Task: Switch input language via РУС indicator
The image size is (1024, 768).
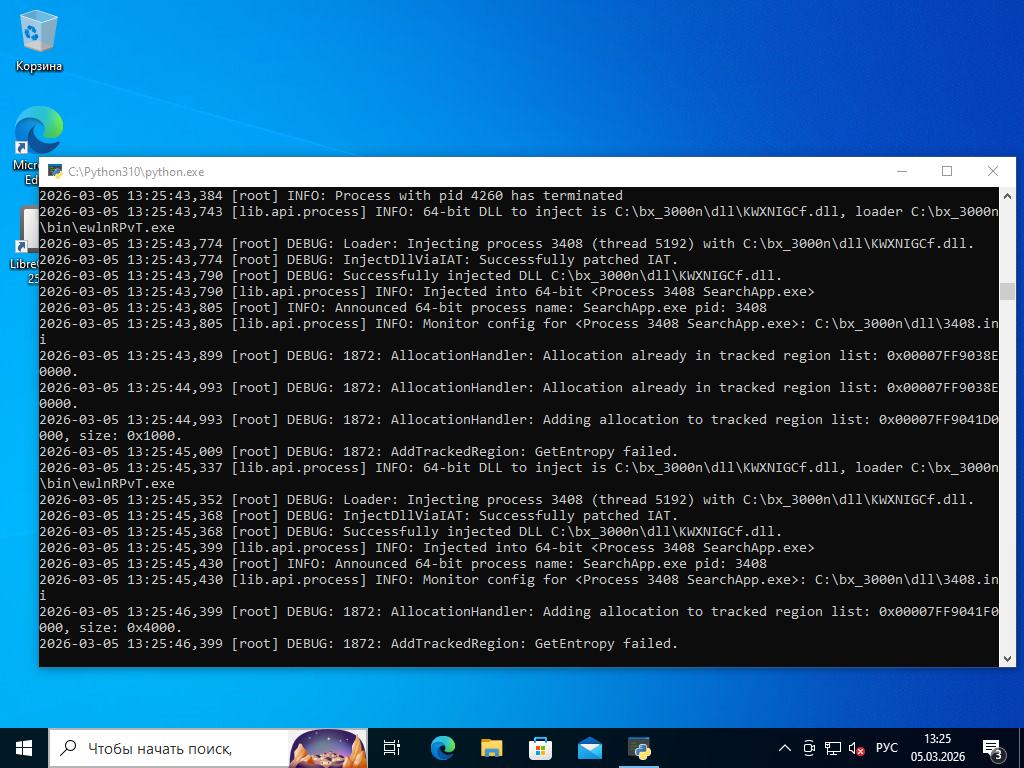Action: click(886, 748)
